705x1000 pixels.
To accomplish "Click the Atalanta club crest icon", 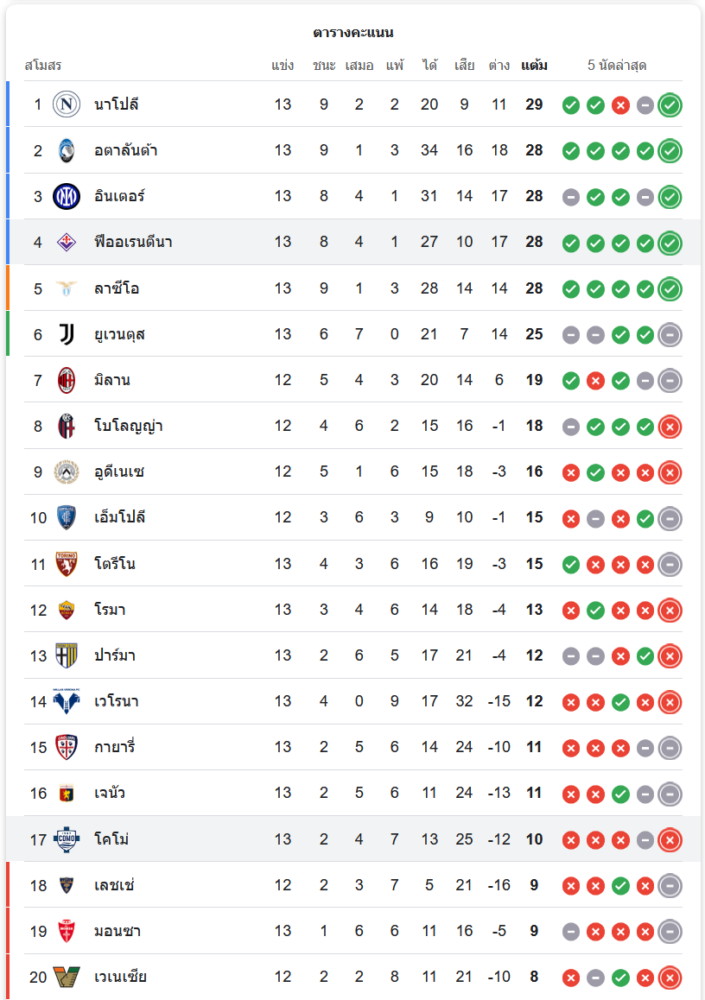I will pos(66,150).
